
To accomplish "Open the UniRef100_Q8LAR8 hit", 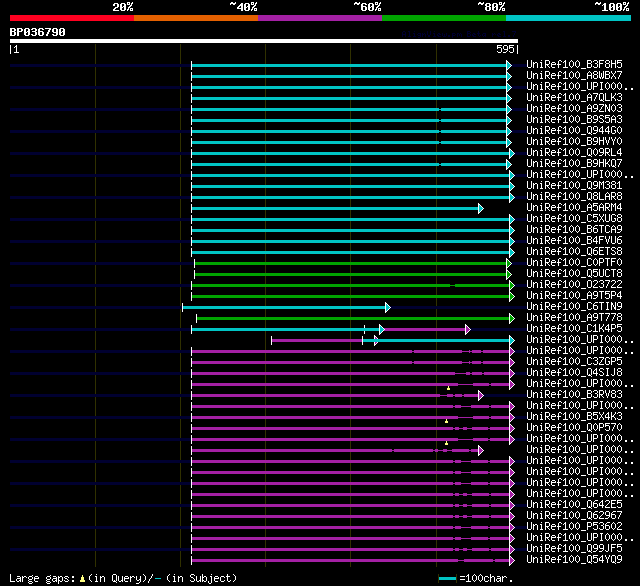I will [x=574, y=197].
